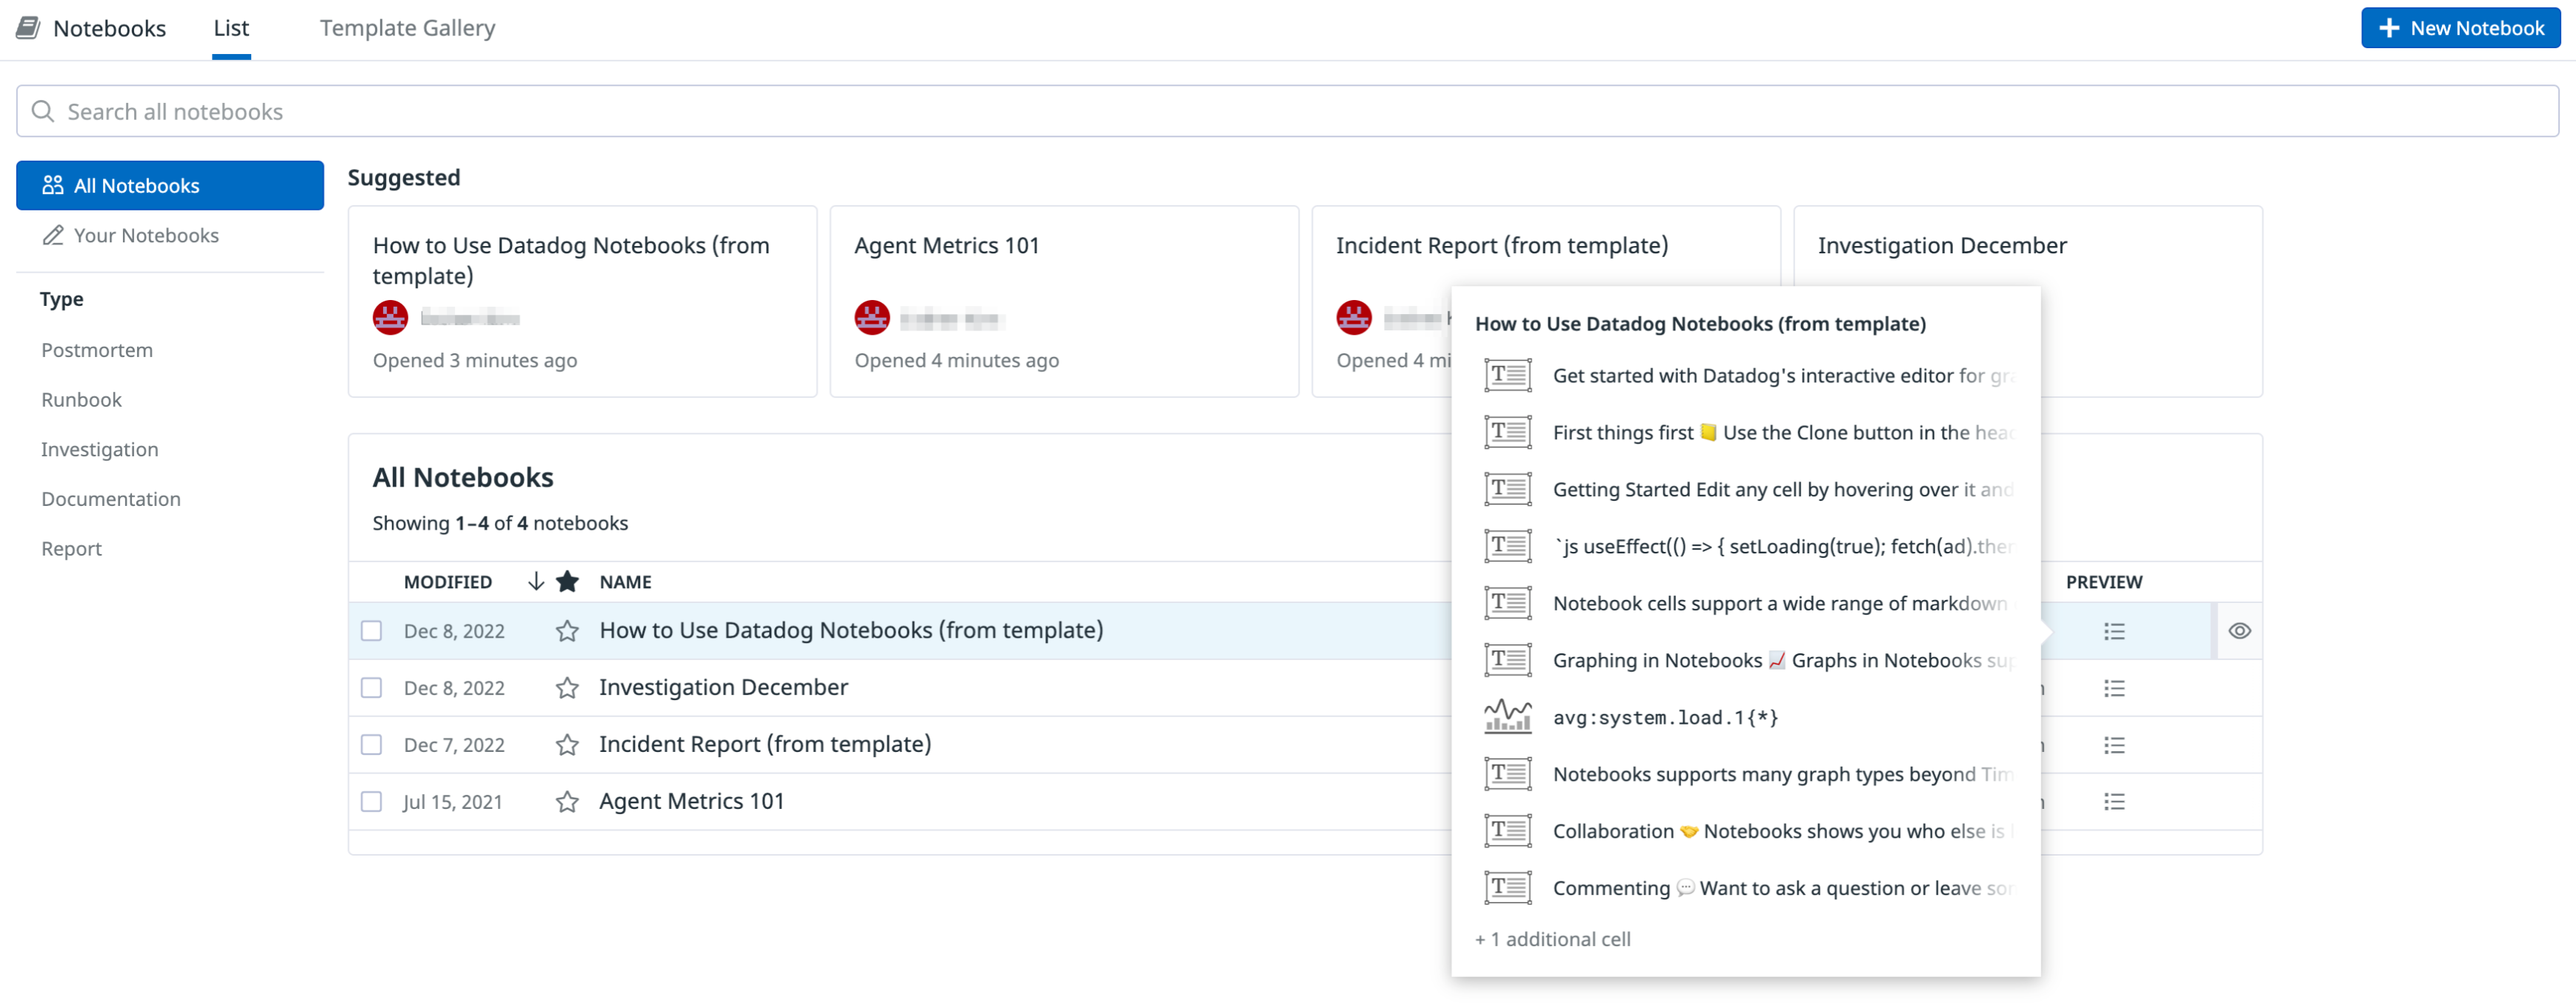Select All Notebooks in sidebar
Screen dimensions: 2576x1006
coord(170,185)
